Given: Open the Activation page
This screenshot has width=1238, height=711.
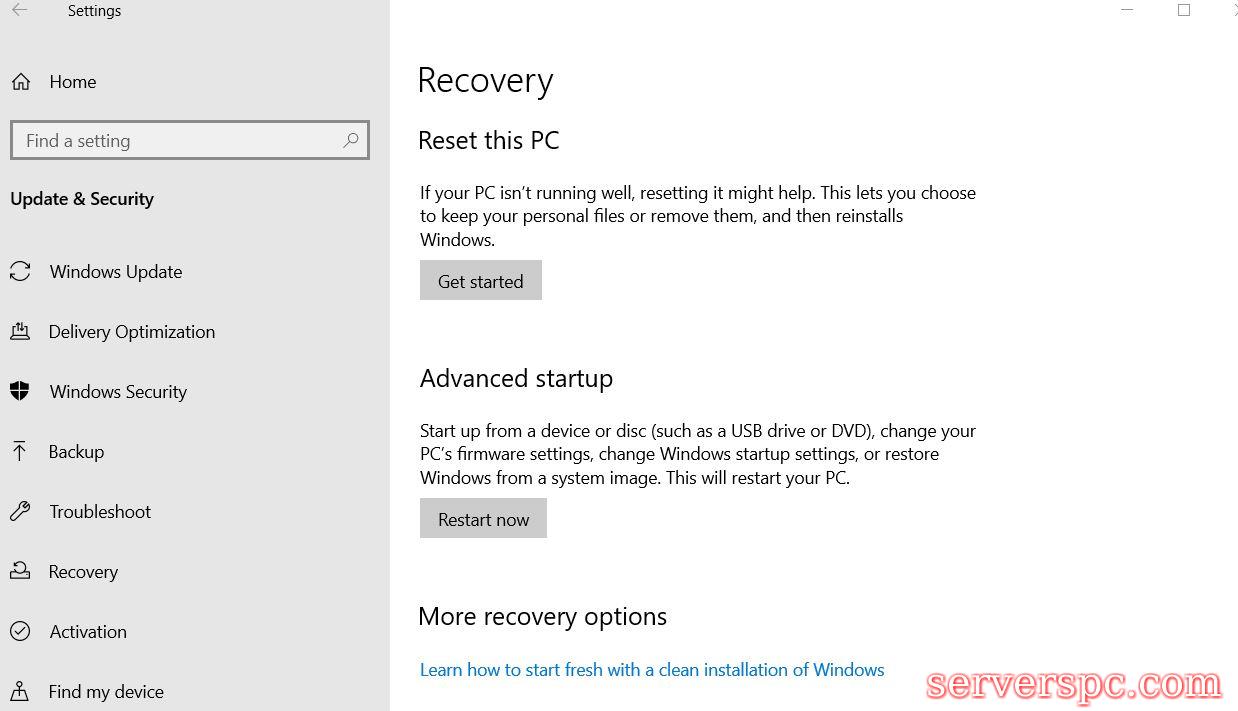Looking at the screenshot, I should pos(88,632).
